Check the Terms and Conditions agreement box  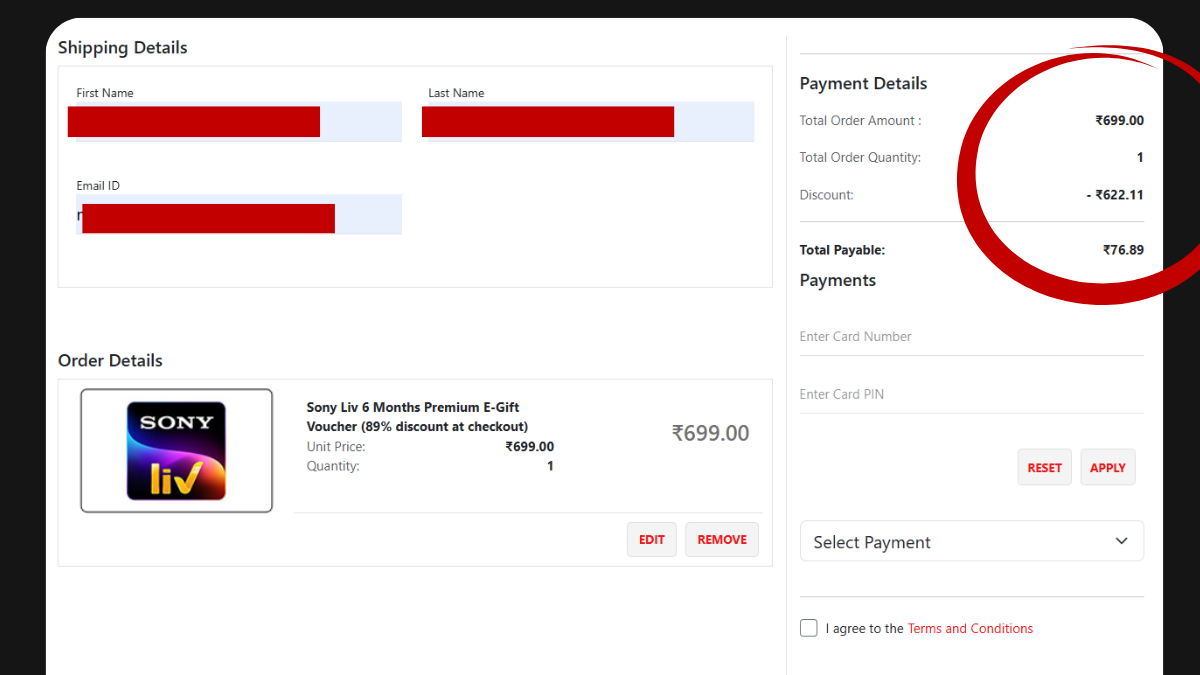[808, 628]
